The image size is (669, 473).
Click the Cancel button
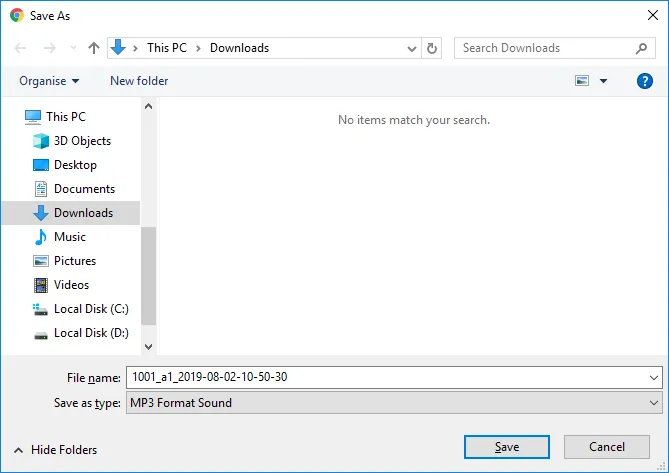tap(607, 447)
